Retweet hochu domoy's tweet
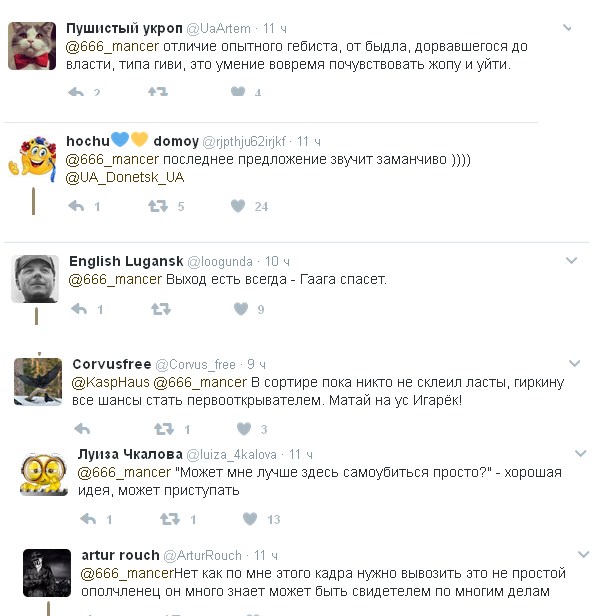 point(158,207)
